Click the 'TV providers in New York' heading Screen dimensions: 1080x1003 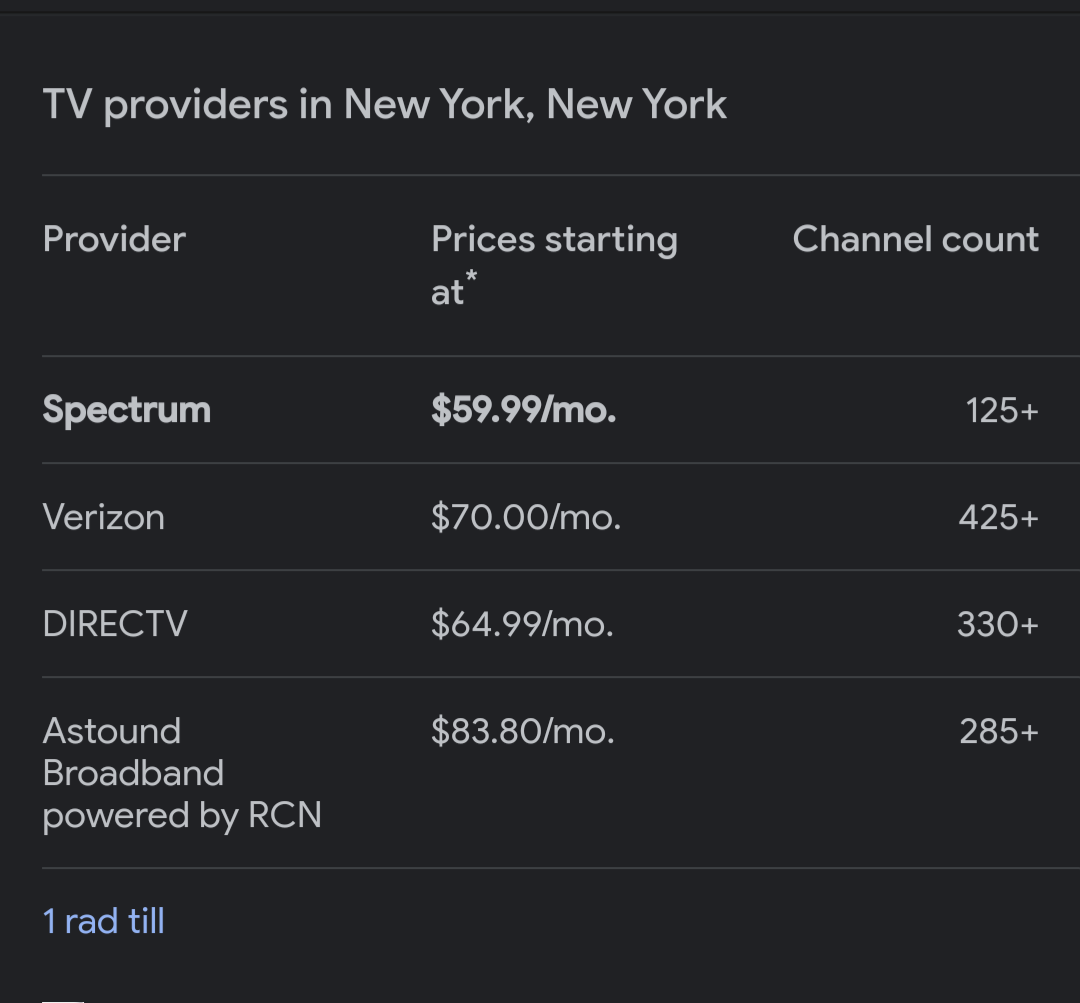(x=384, y=105)
